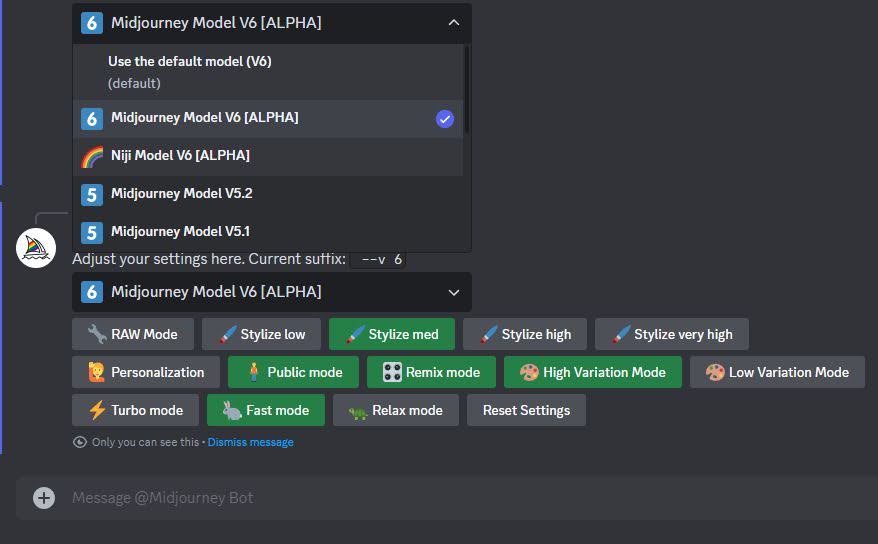The image size is (878, 544).
Task: Click Dismiss message link
Action: click(250, 442)
